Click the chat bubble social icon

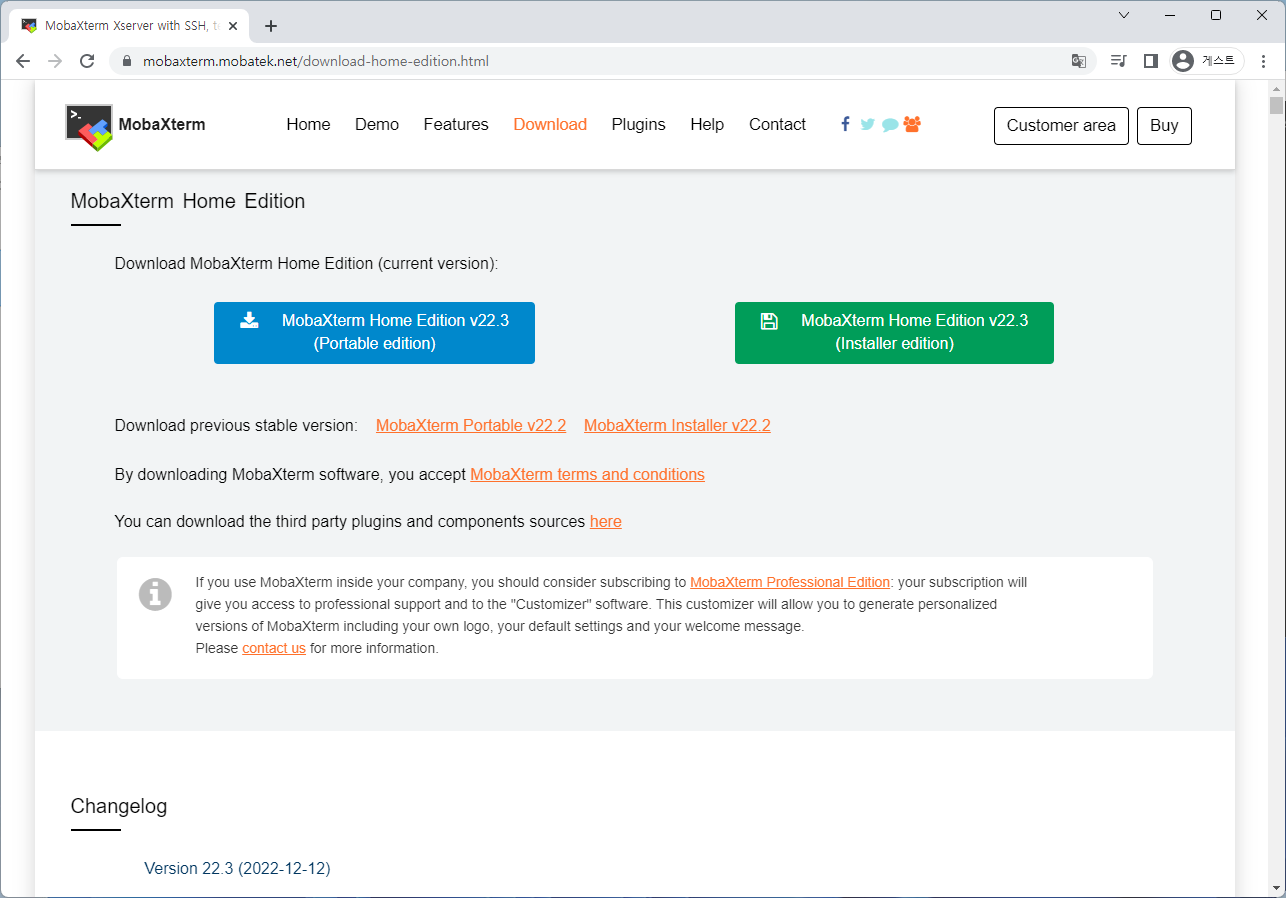(x=889, y=124)
